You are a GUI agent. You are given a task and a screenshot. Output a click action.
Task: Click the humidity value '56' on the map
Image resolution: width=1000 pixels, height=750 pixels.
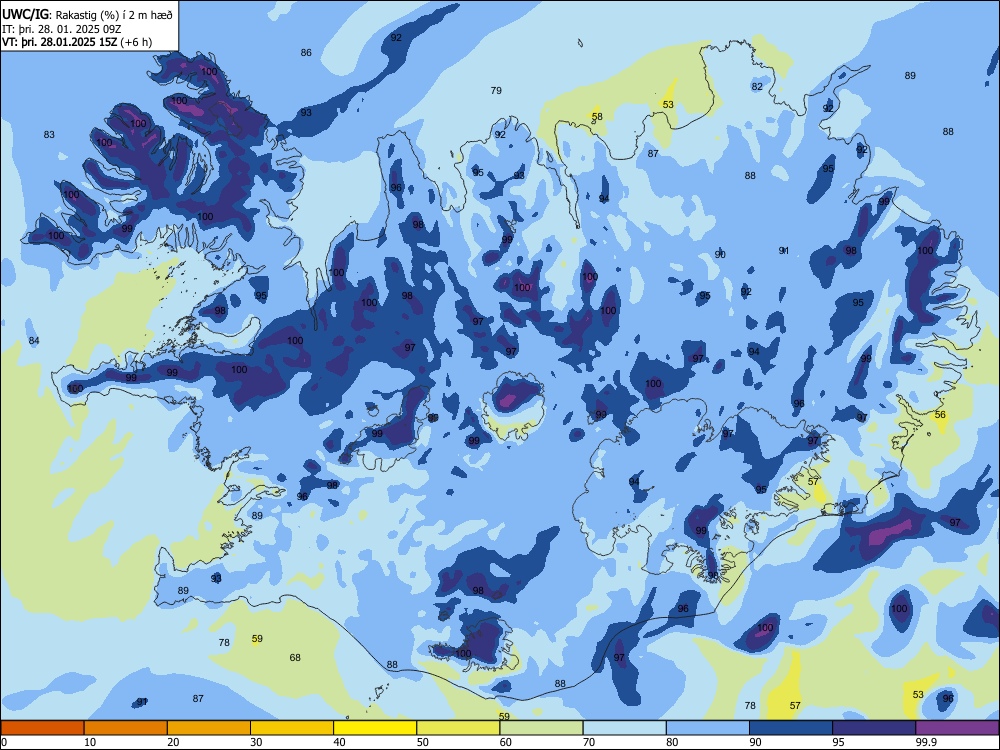940,415
